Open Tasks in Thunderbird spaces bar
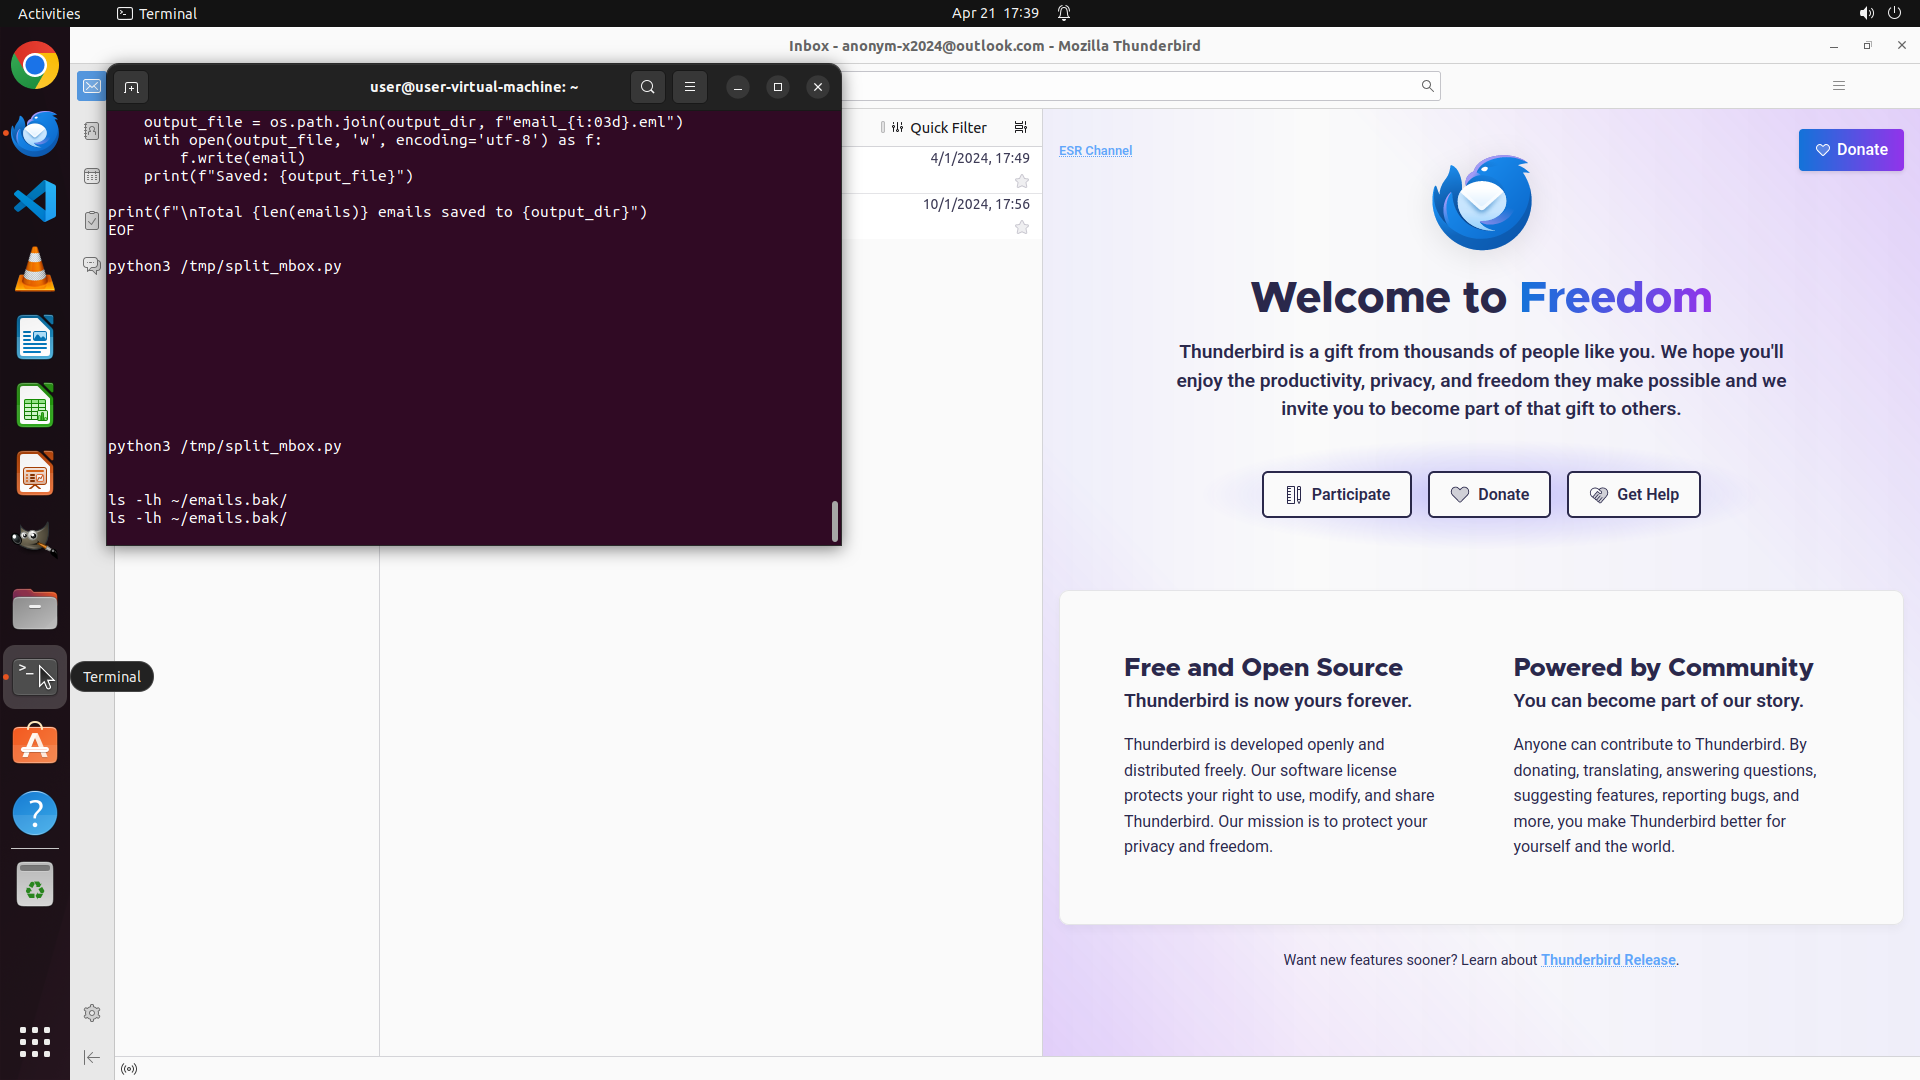 [x=92, y=221]
